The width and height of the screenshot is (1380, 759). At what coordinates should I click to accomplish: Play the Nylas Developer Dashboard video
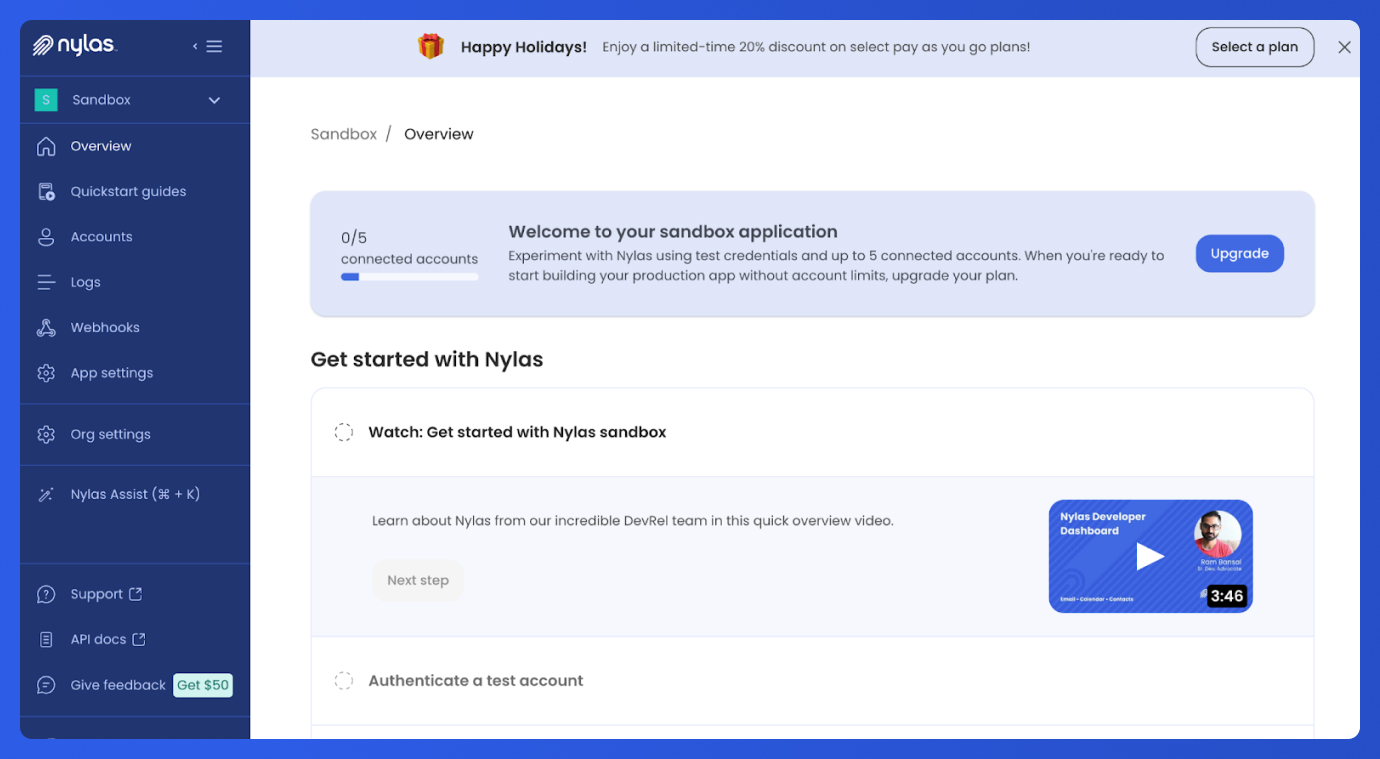(x=1150, y=556)
